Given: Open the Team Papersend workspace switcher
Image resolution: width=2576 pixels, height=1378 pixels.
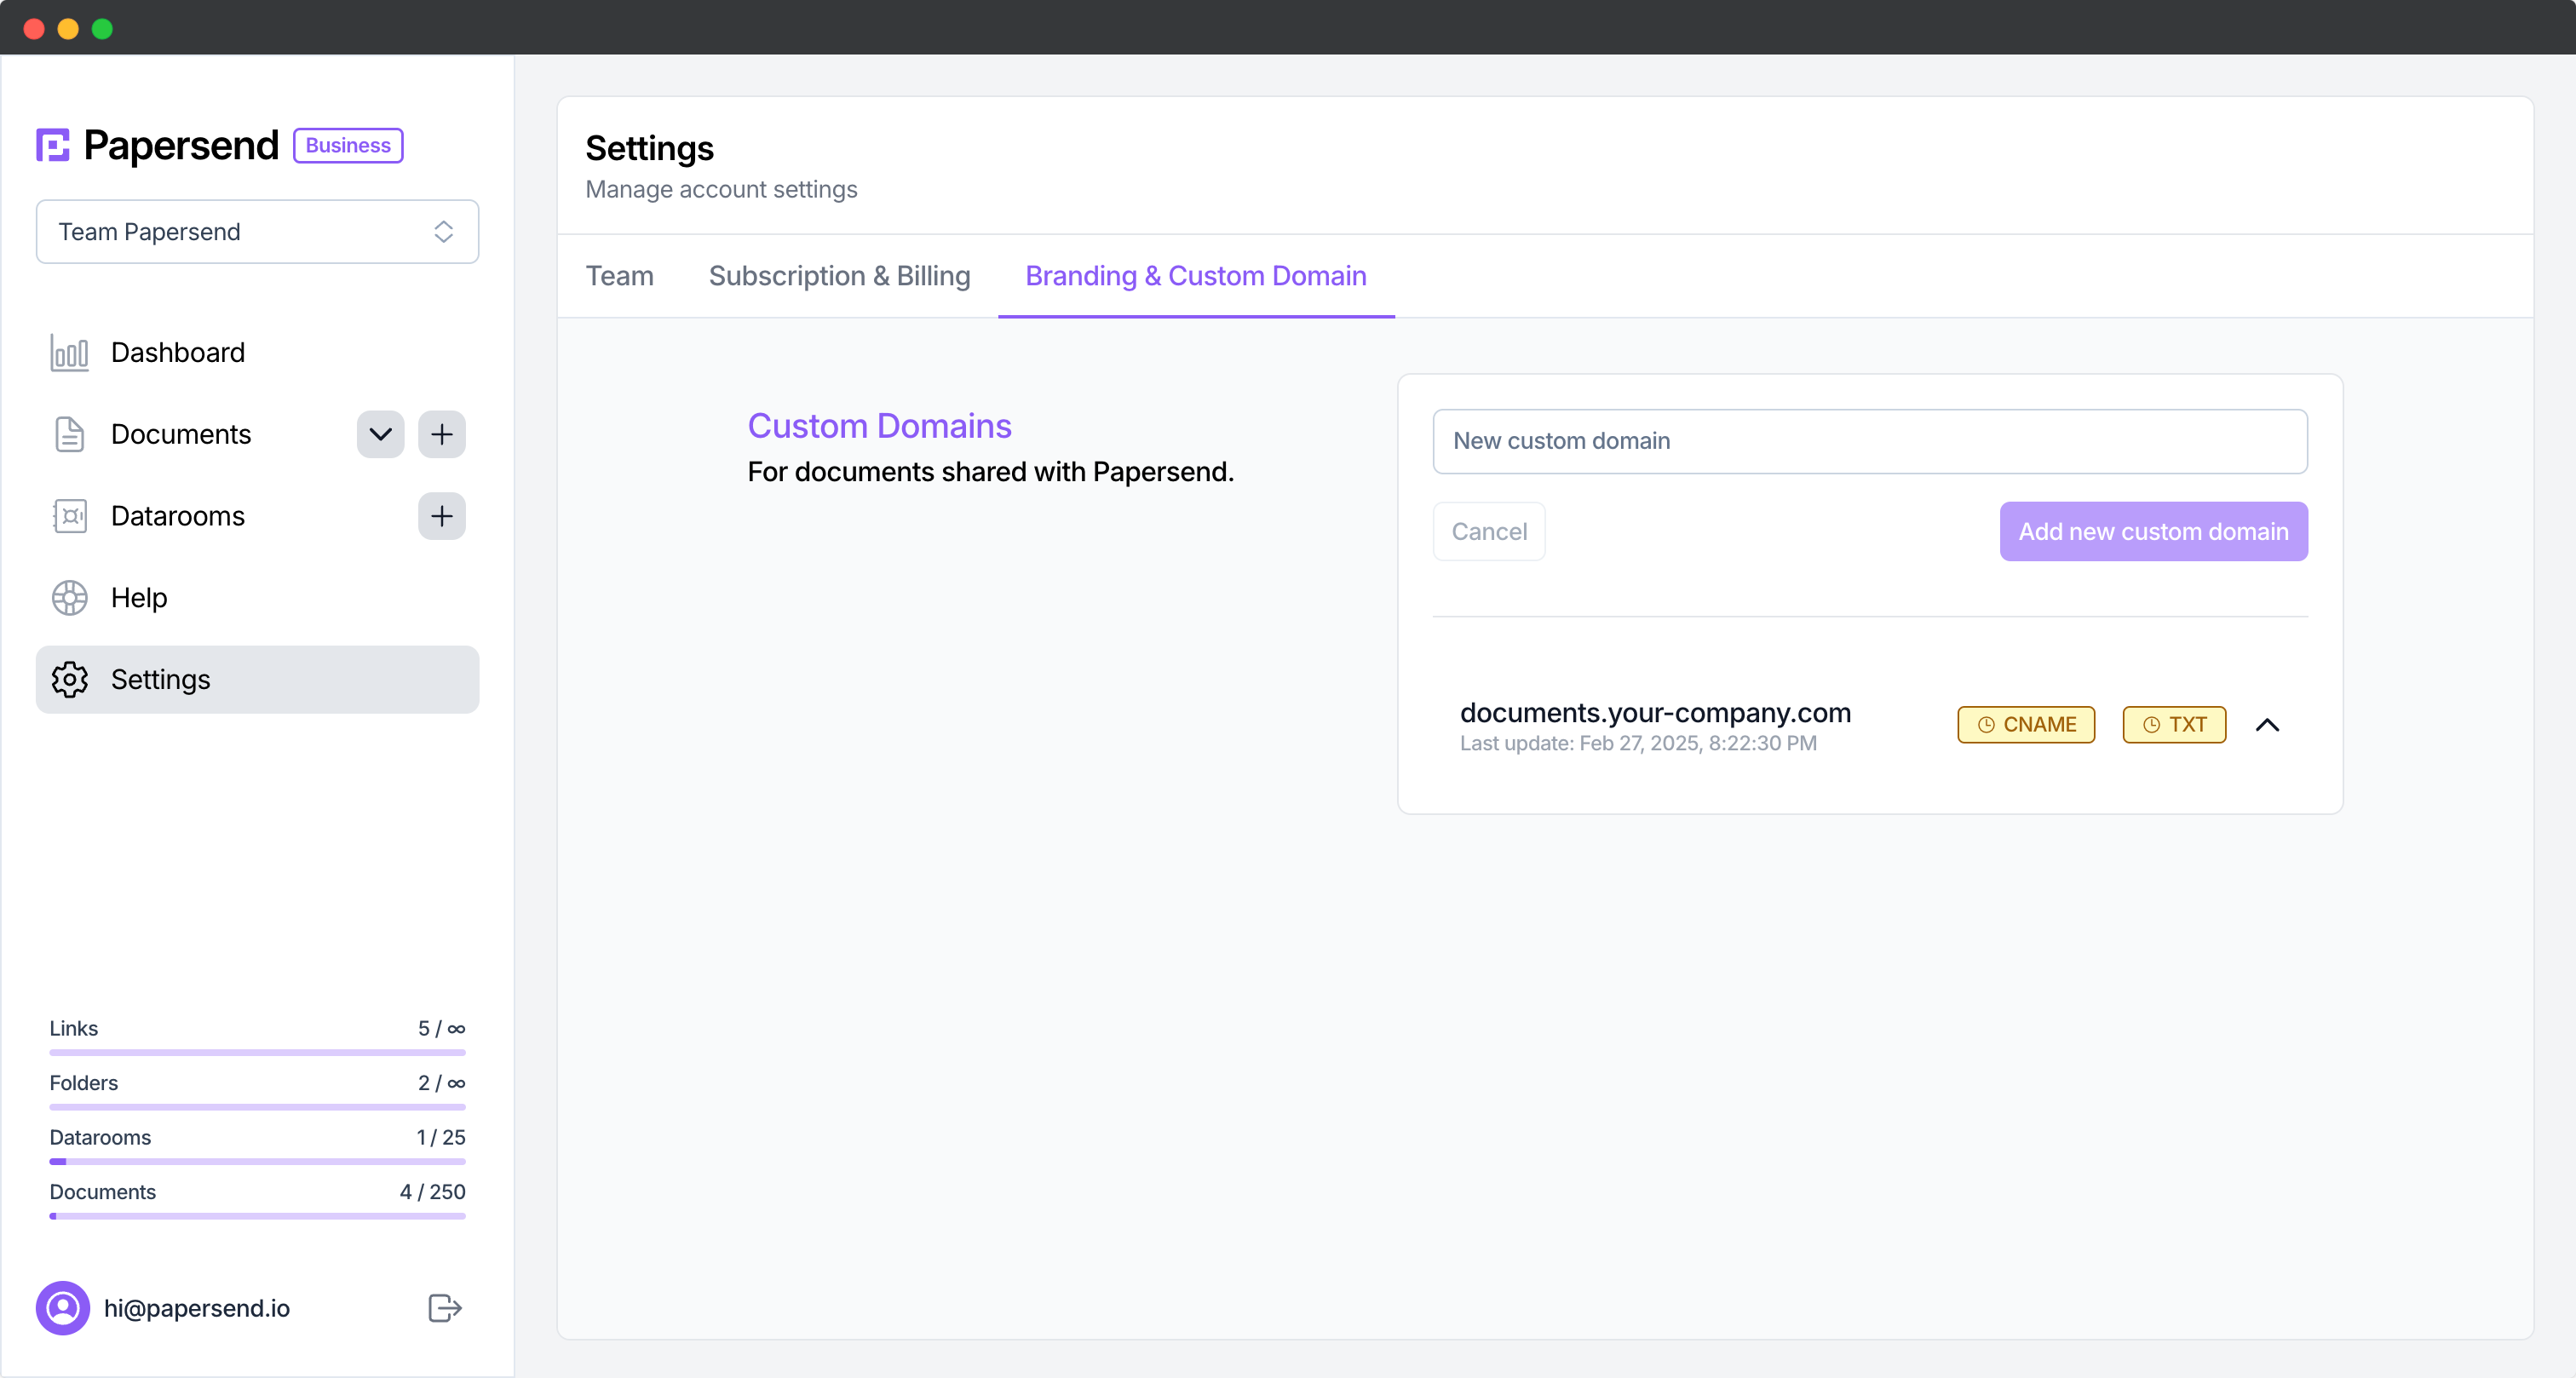Looking at the screenshot, I should 257,232.
